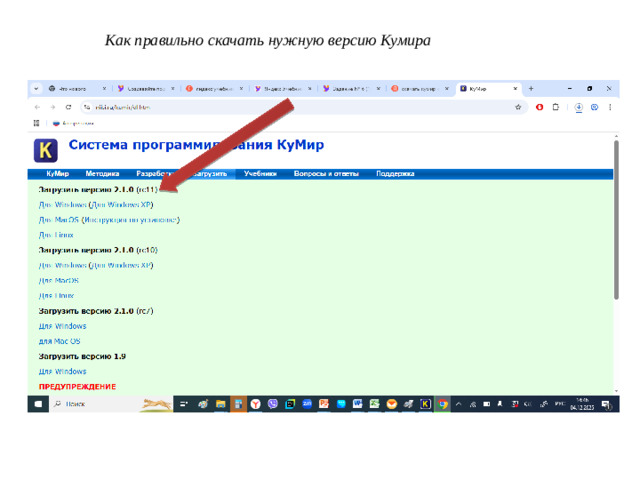Open rc7 для Mac OS link
The width and height of the screenshot is (640, 480).
click(60, 341)
